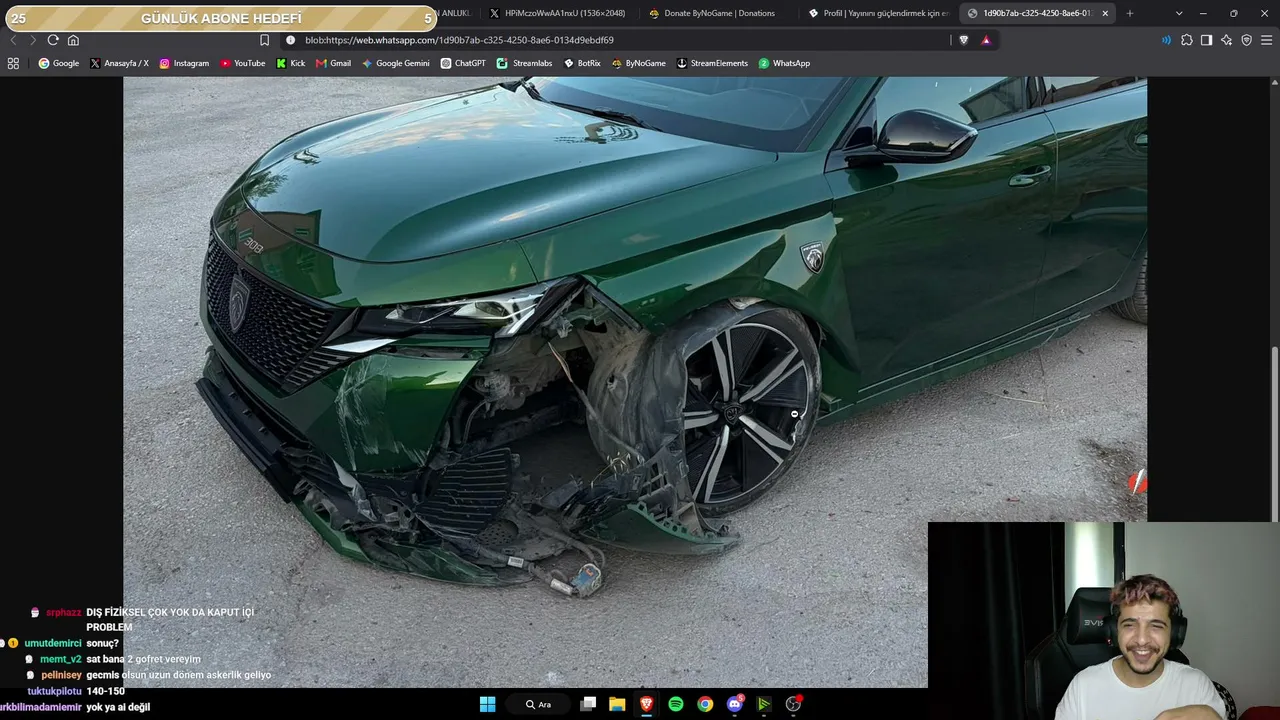Open the ByNoGame bookmark
This screenshot has height=720, width=1280.
(x=638, y=63)
